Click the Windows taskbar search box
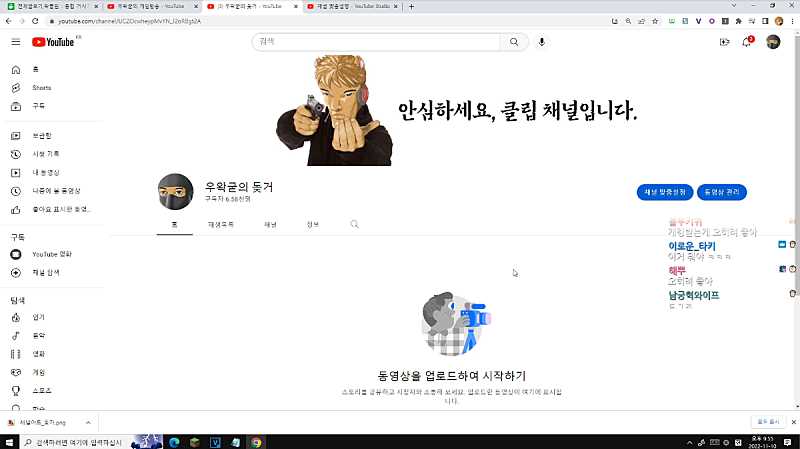Viewport: 800px width, 449px height. (74, 442)
